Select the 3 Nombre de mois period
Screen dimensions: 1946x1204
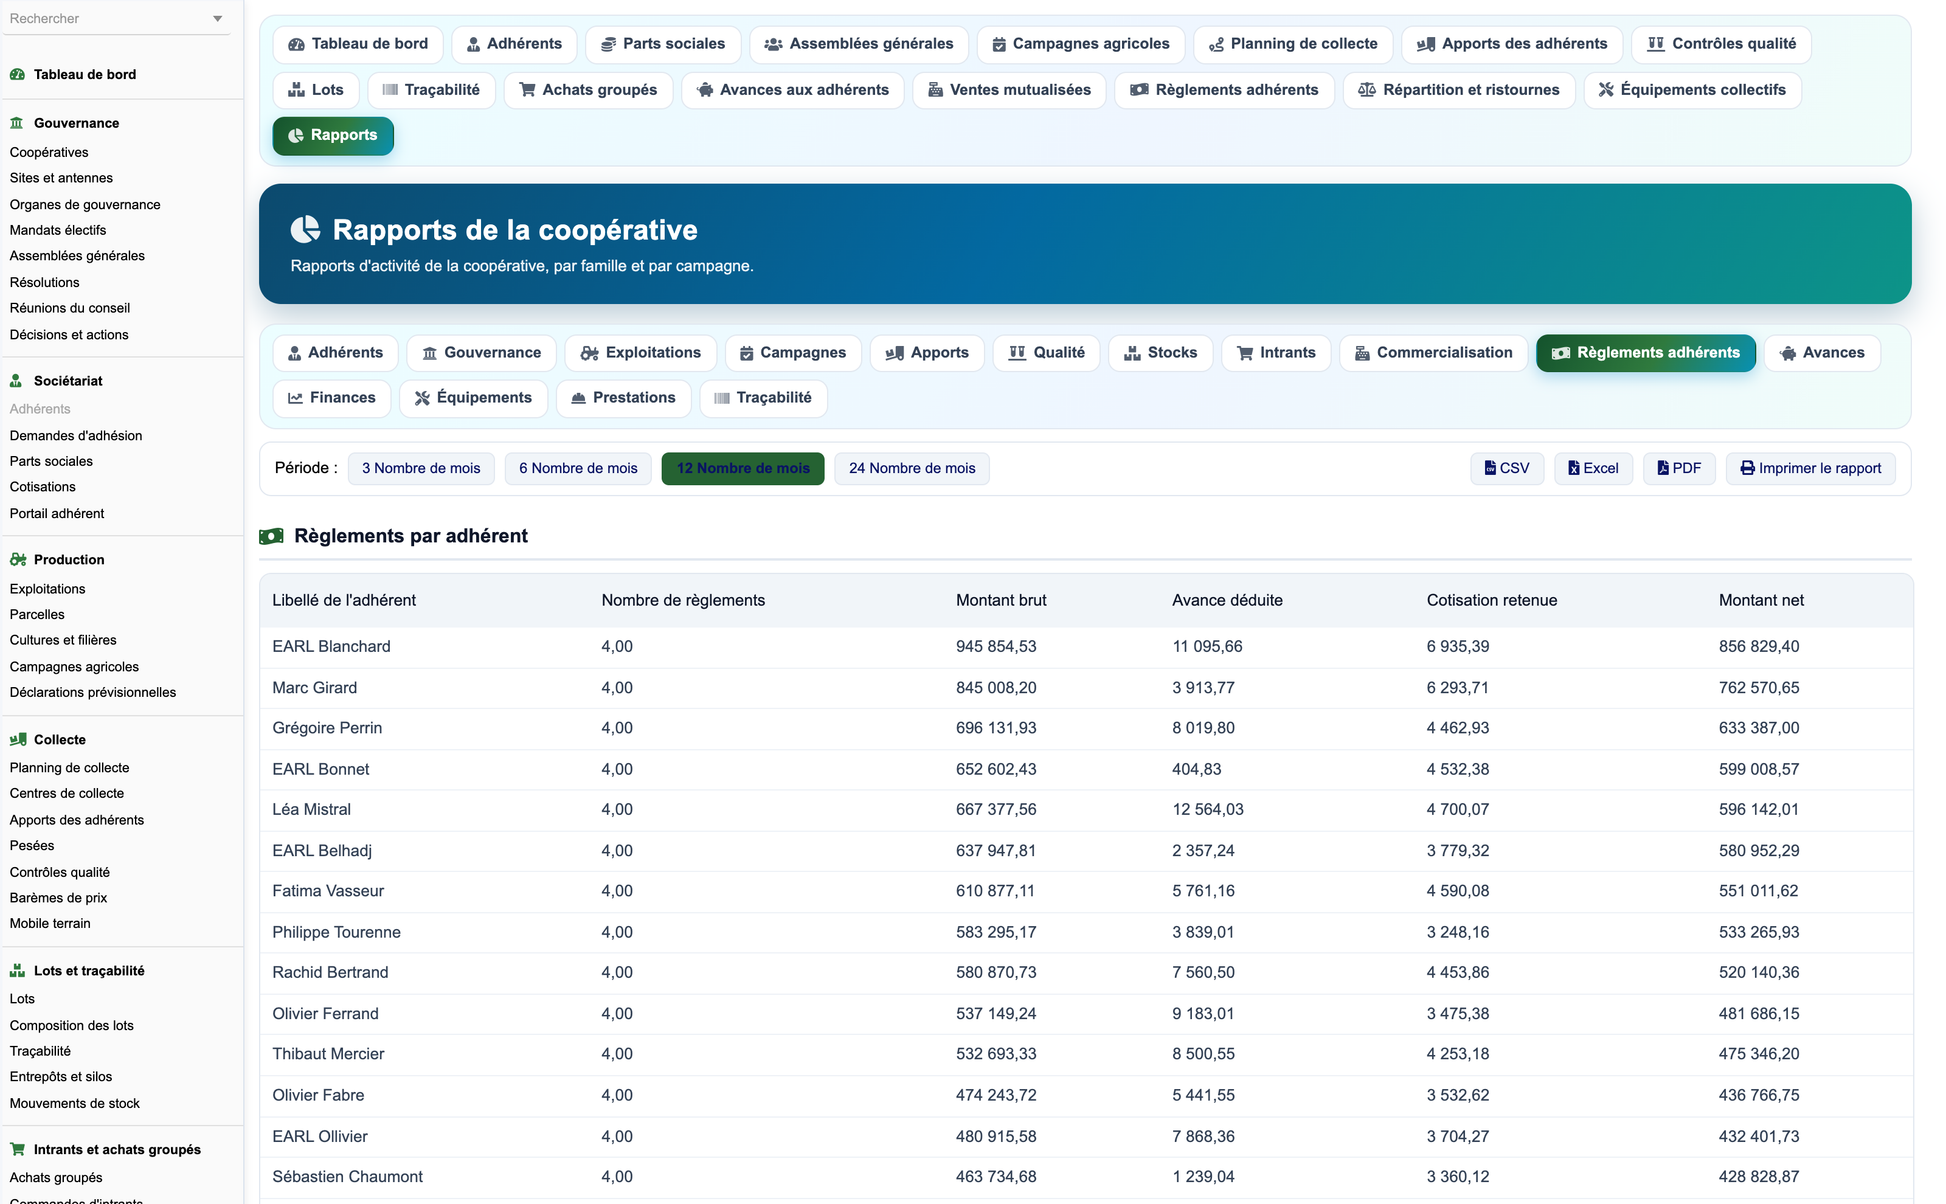click(421, 468)
